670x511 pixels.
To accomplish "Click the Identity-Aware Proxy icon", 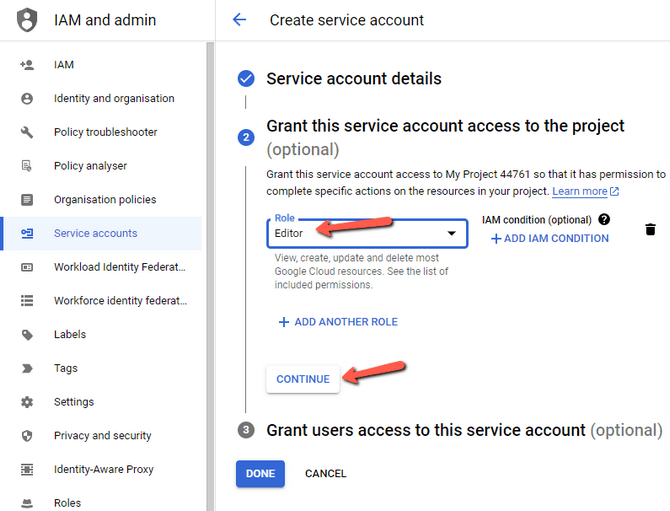I will coord(27,470).
